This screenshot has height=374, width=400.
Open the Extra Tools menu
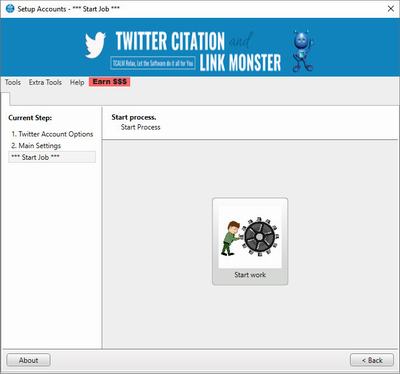point(45,82)
